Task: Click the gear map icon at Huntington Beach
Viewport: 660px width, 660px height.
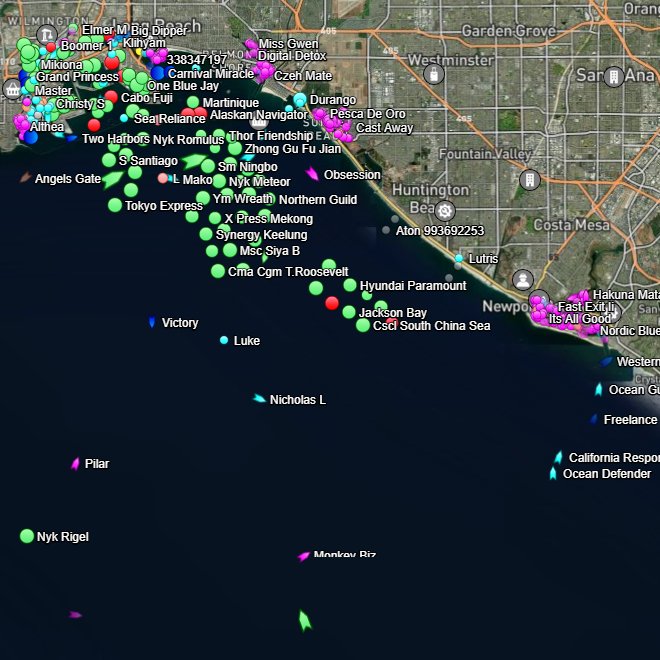Action: [x=445, y=211]
